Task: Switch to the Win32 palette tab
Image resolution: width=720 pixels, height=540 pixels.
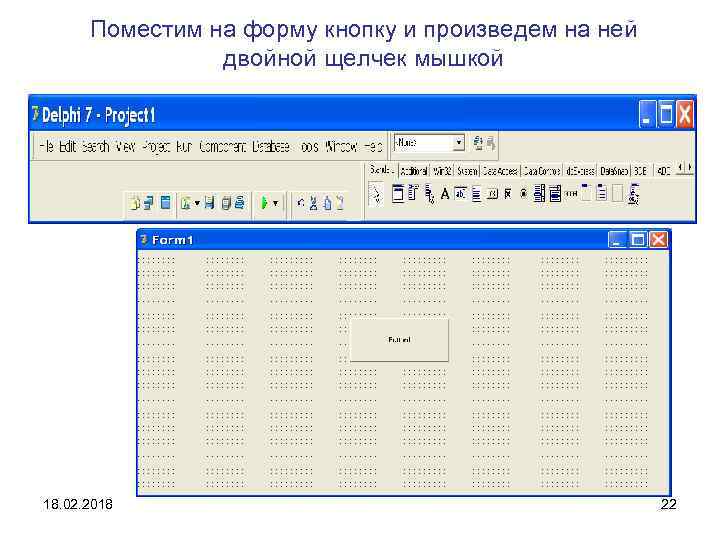Action: pos(442,171)
